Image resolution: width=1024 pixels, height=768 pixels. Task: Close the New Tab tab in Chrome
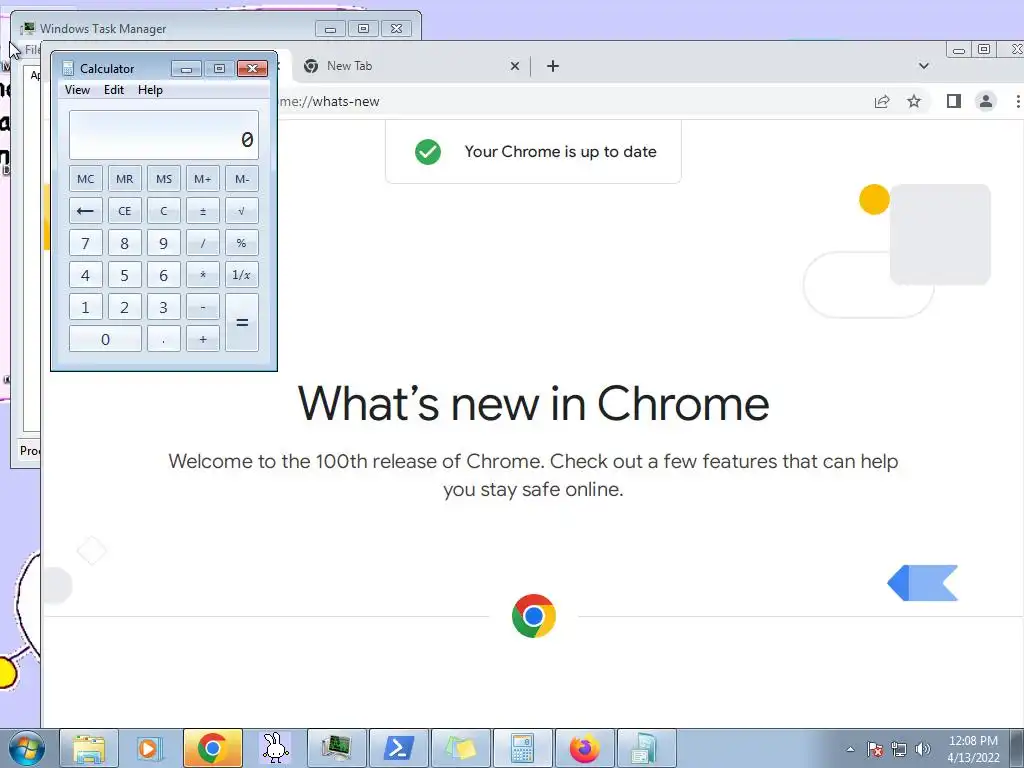515,66
